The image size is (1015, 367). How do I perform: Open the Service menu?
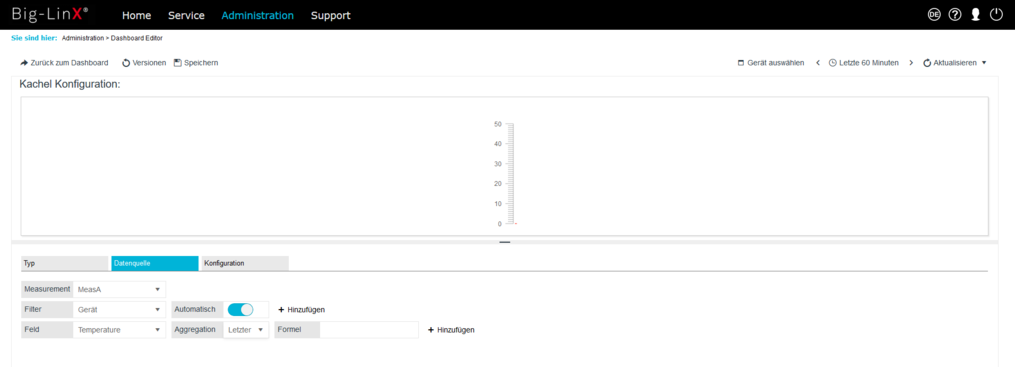click(x=186, y=16)
